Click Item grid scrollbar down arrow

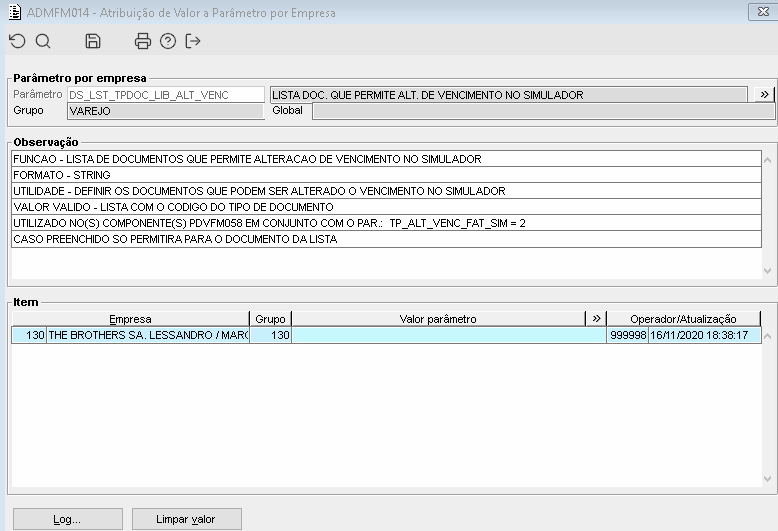[767, 479]
